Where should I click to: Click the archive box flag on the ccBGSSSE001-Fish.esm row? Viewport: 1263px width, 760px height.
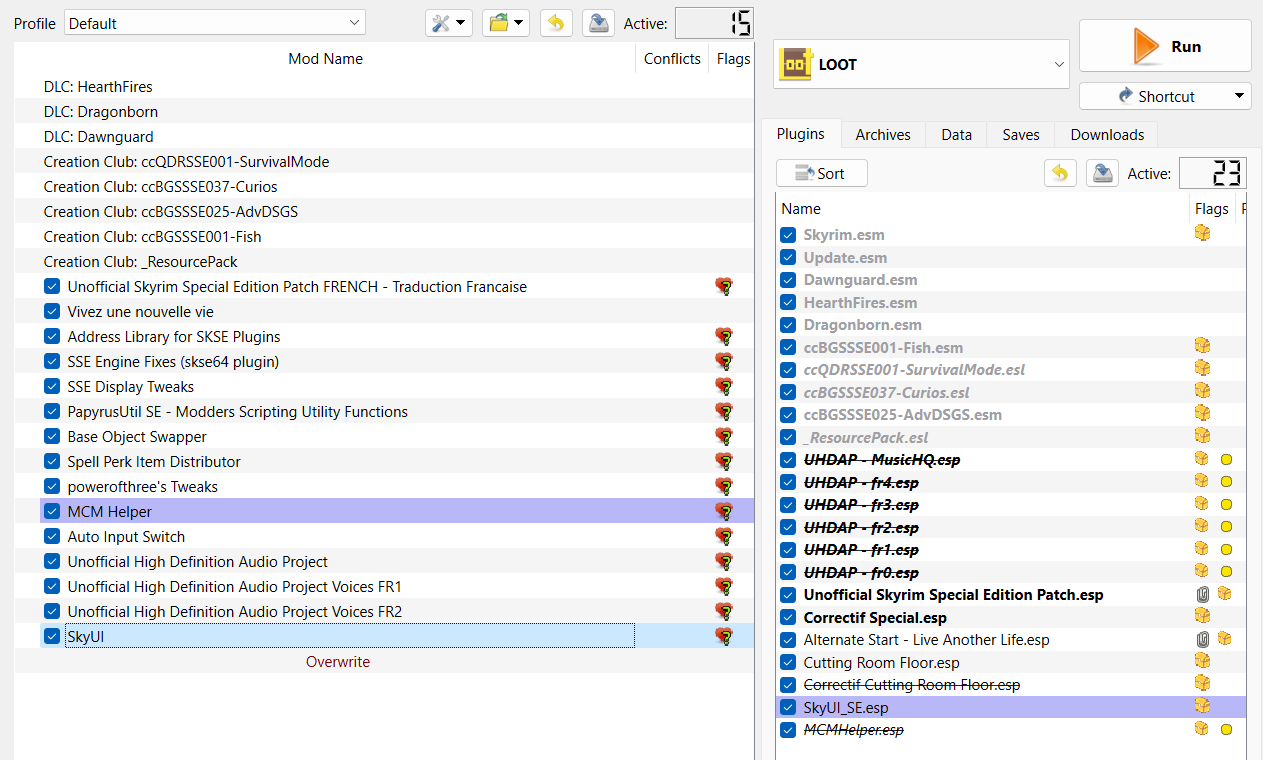[1202, 345]
